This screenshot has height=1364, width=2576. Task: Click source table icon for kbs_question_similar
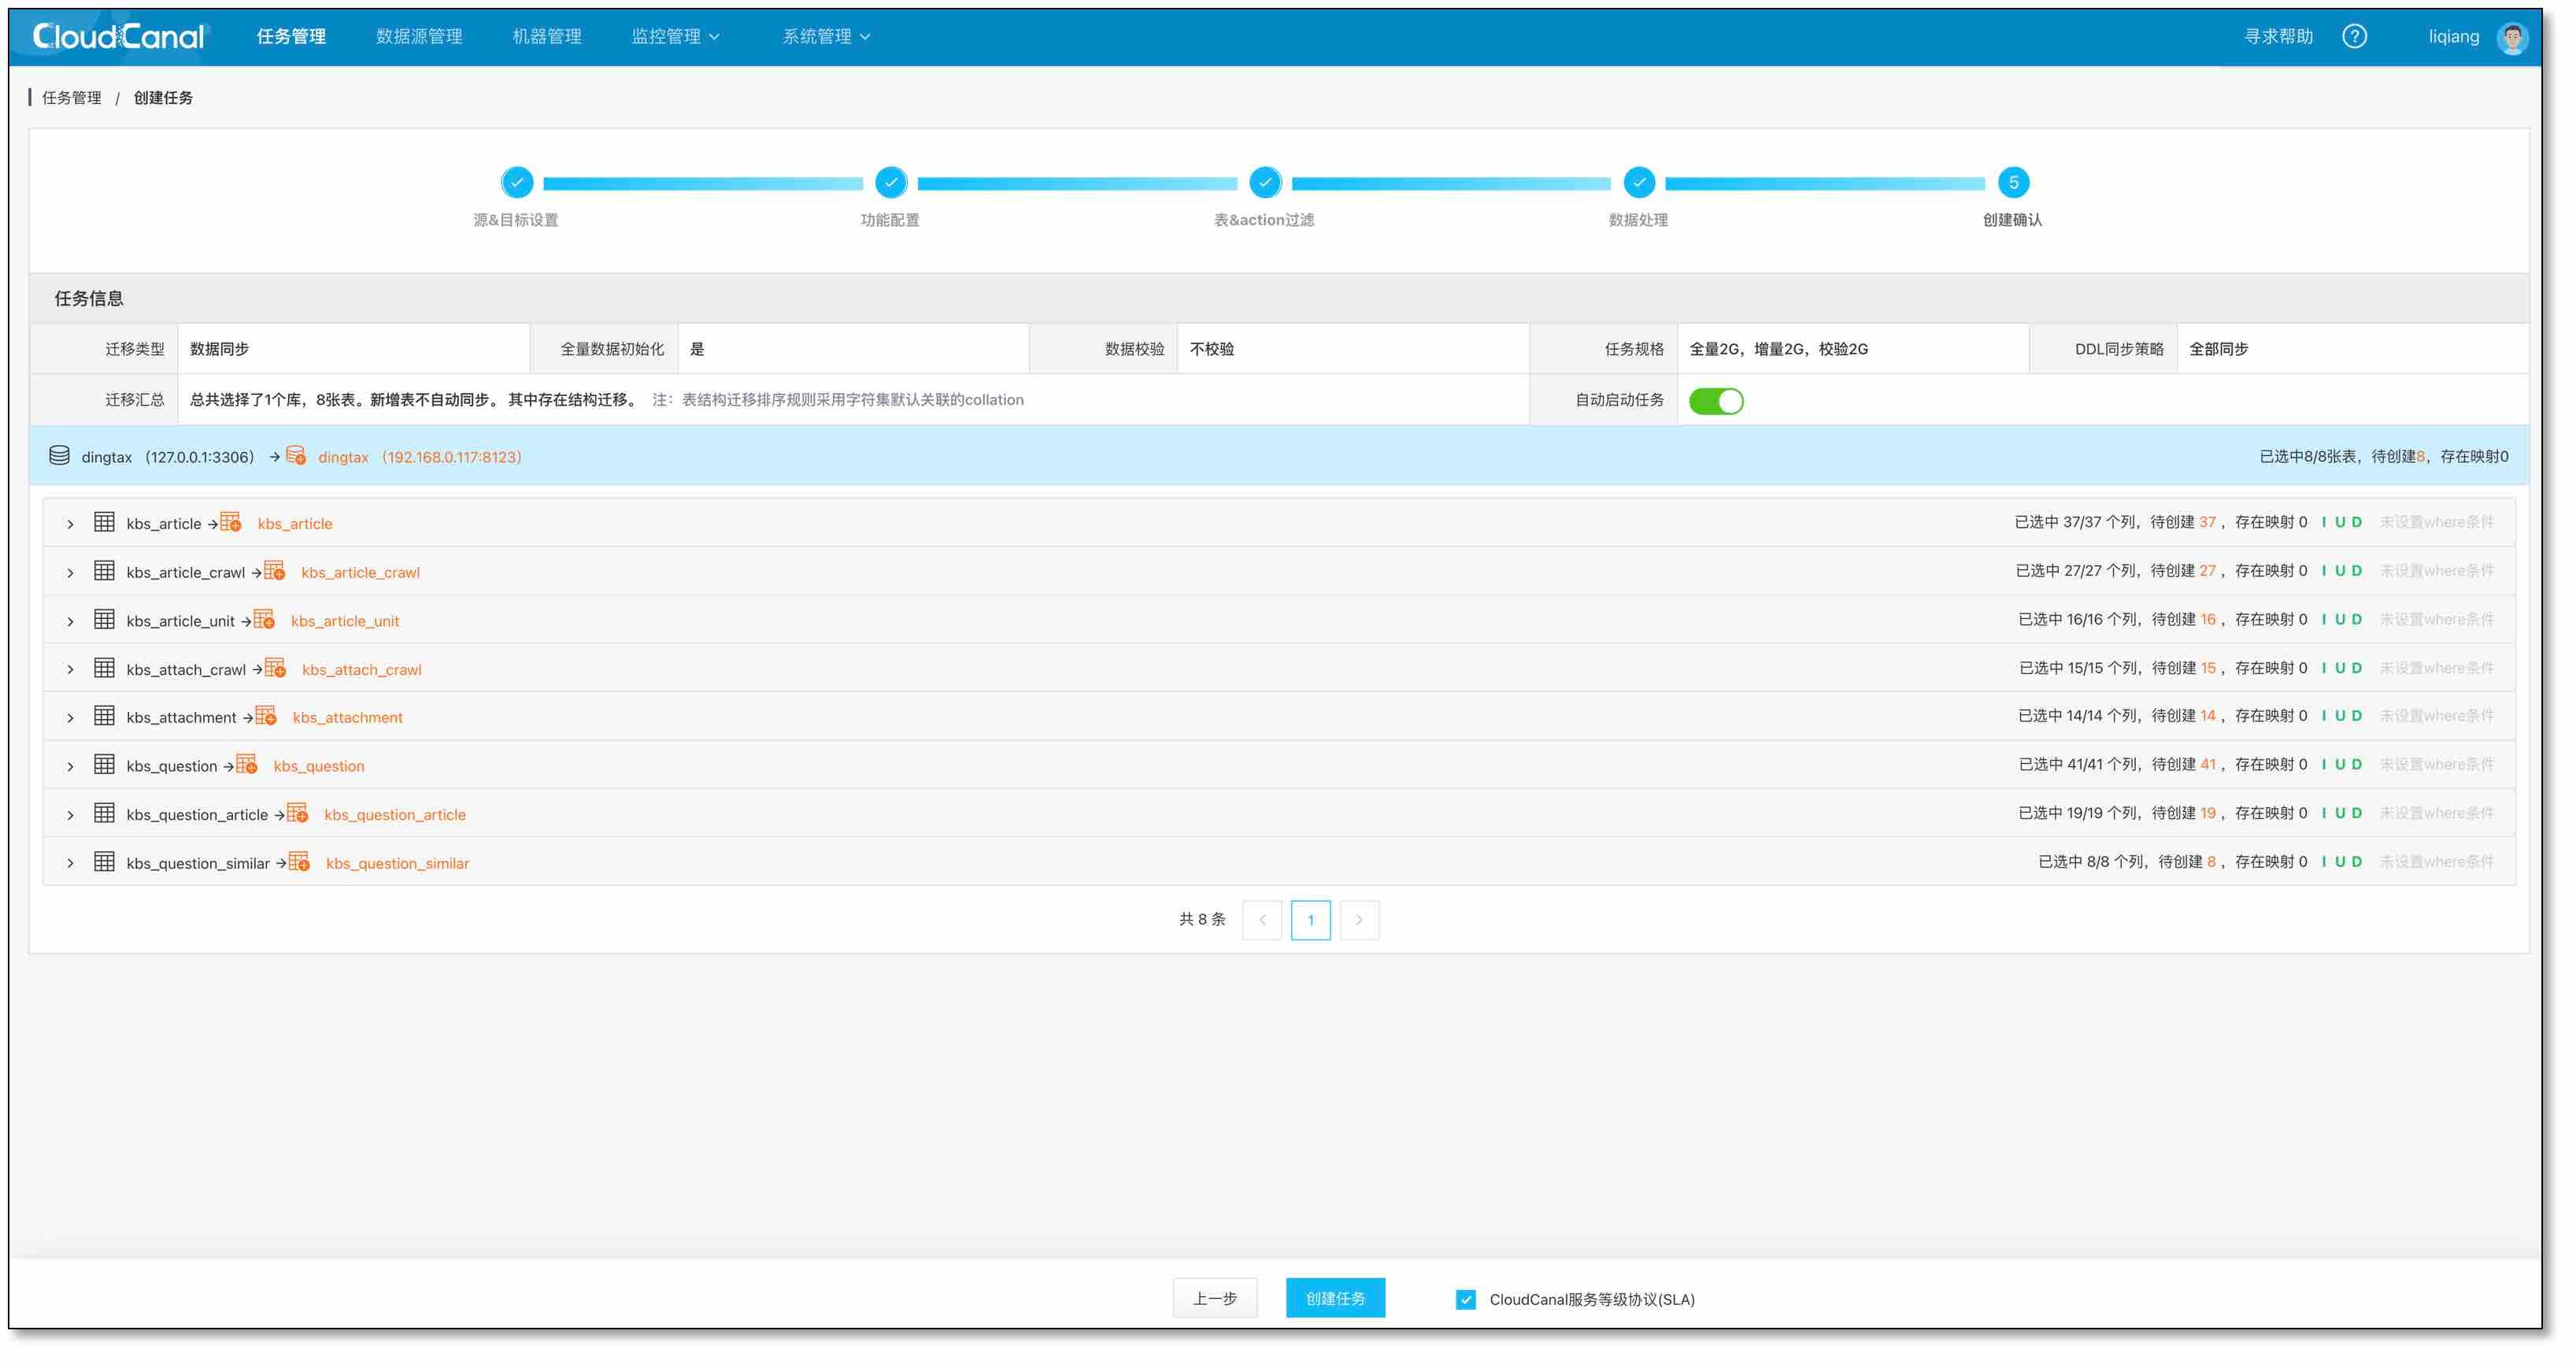[104, 863]
